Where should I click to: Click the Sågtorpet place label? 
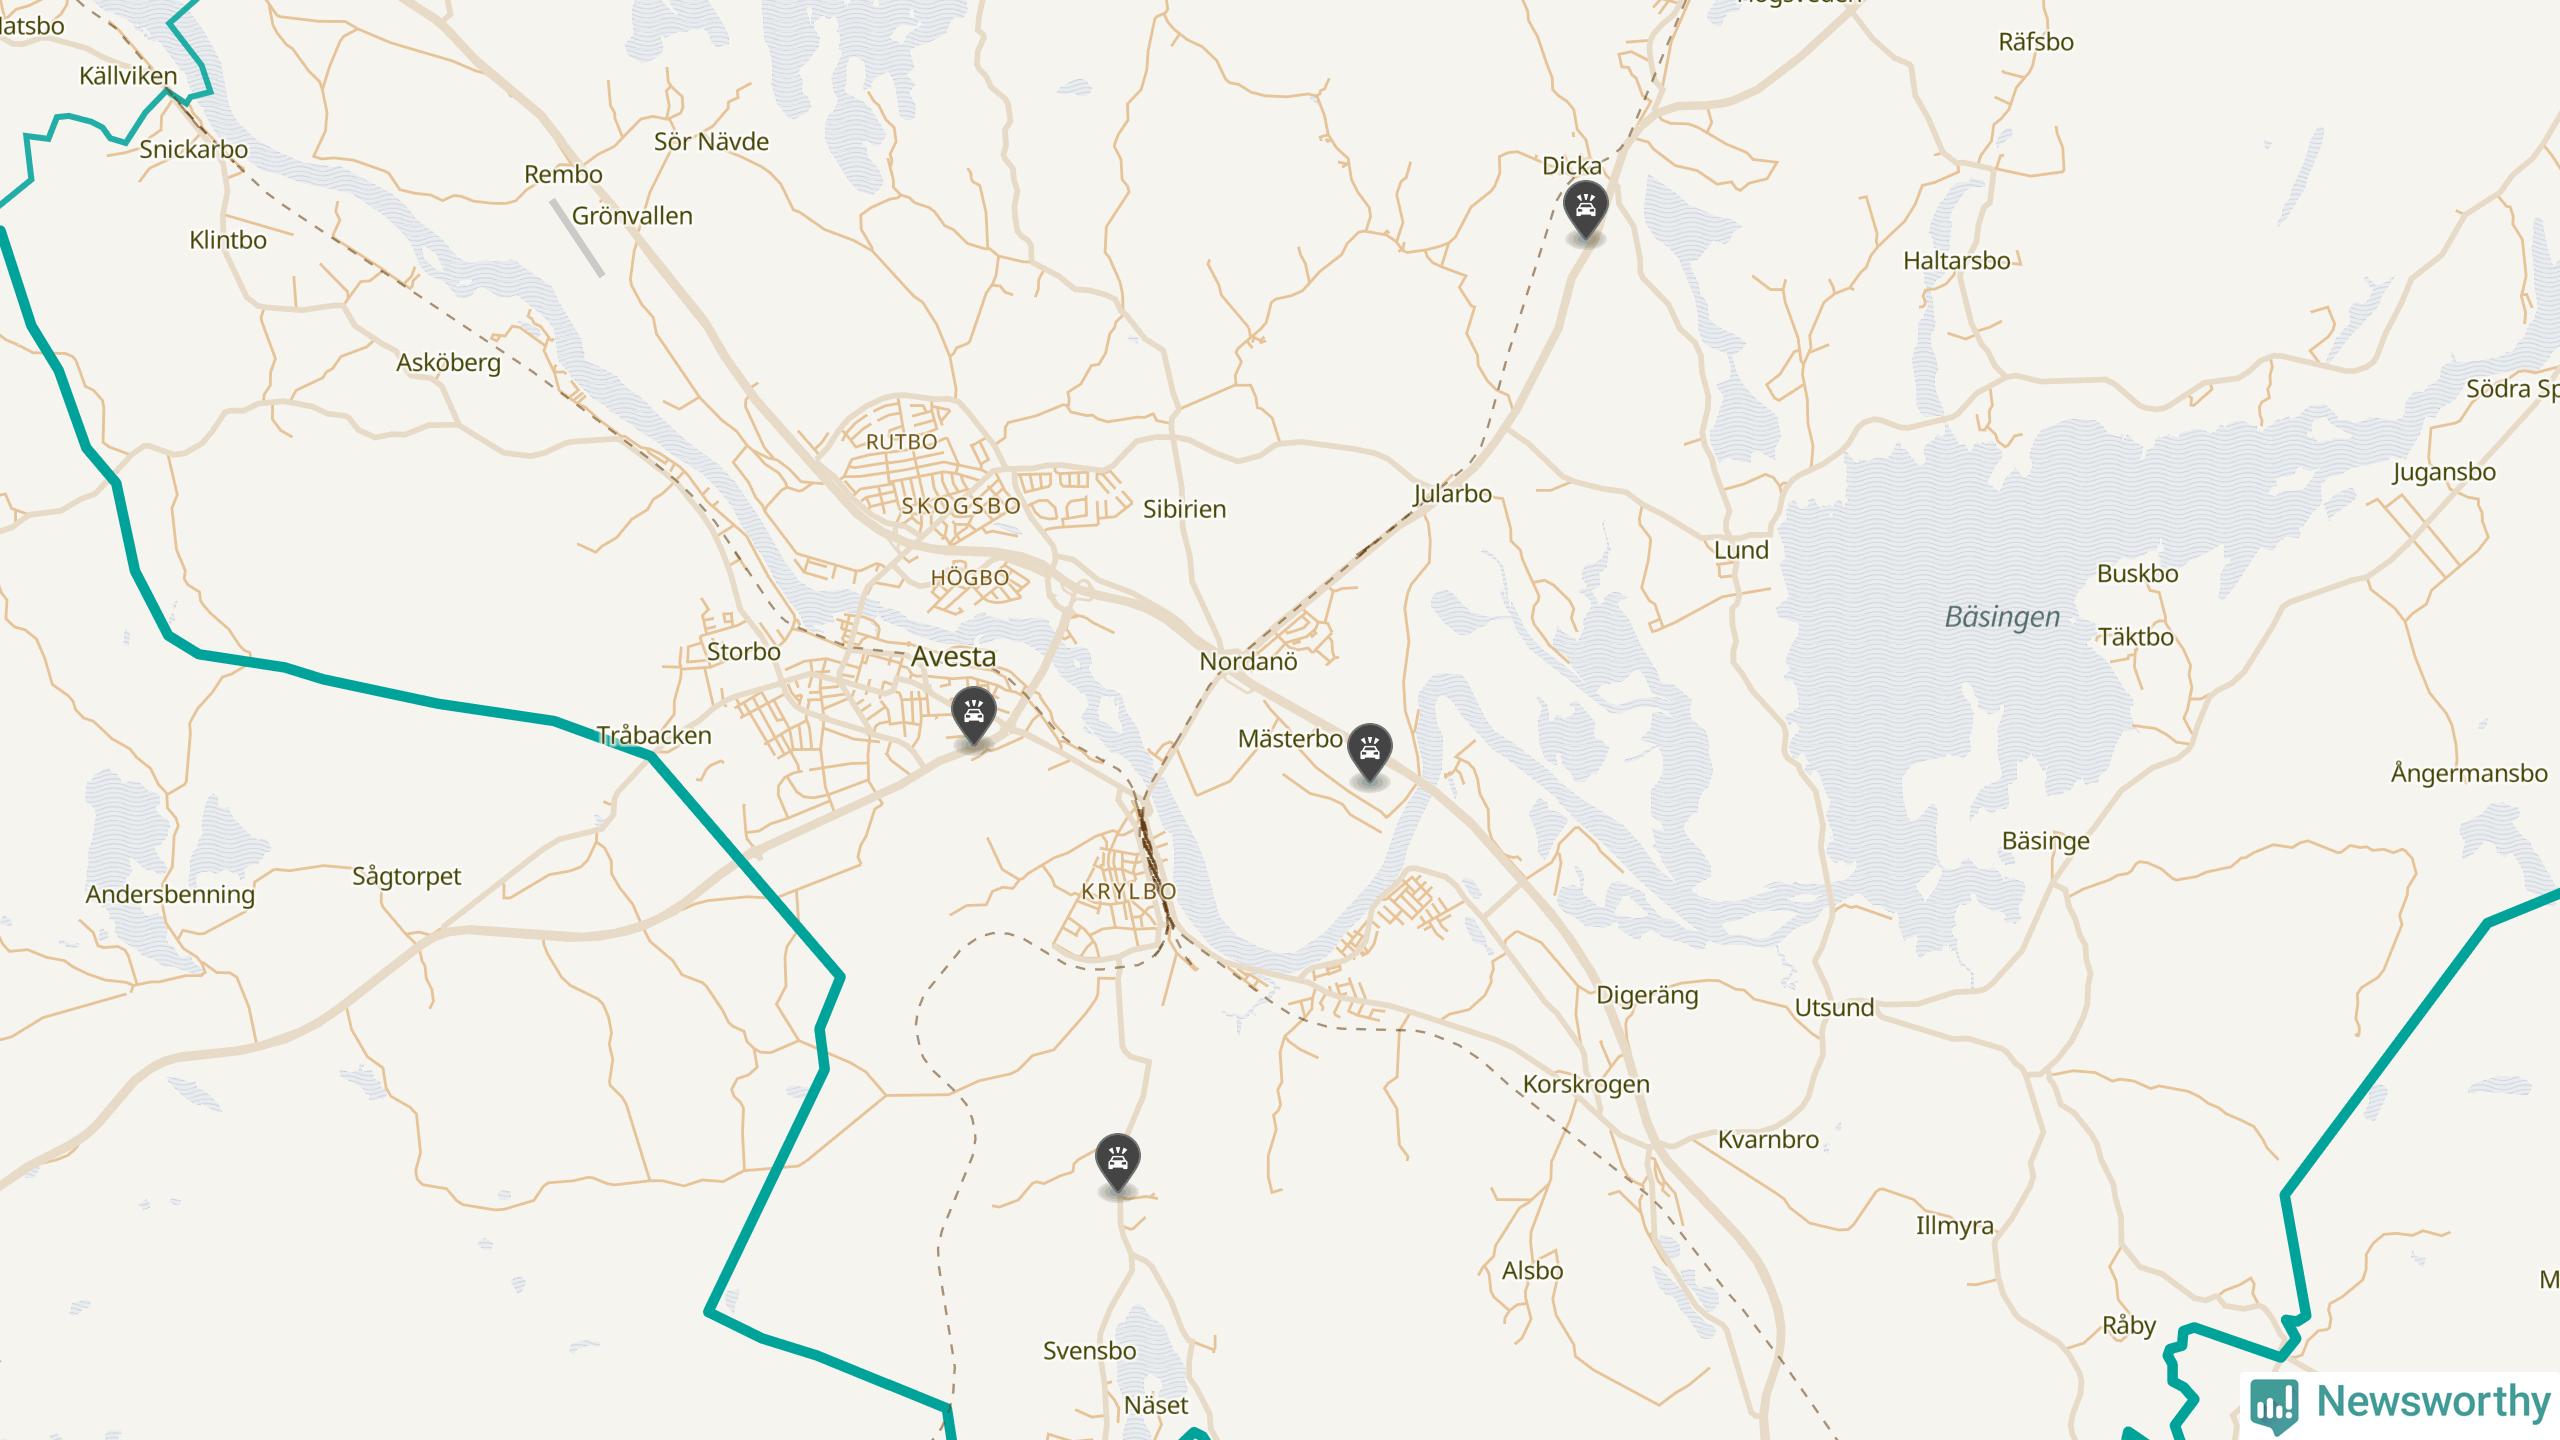(406, 877)
